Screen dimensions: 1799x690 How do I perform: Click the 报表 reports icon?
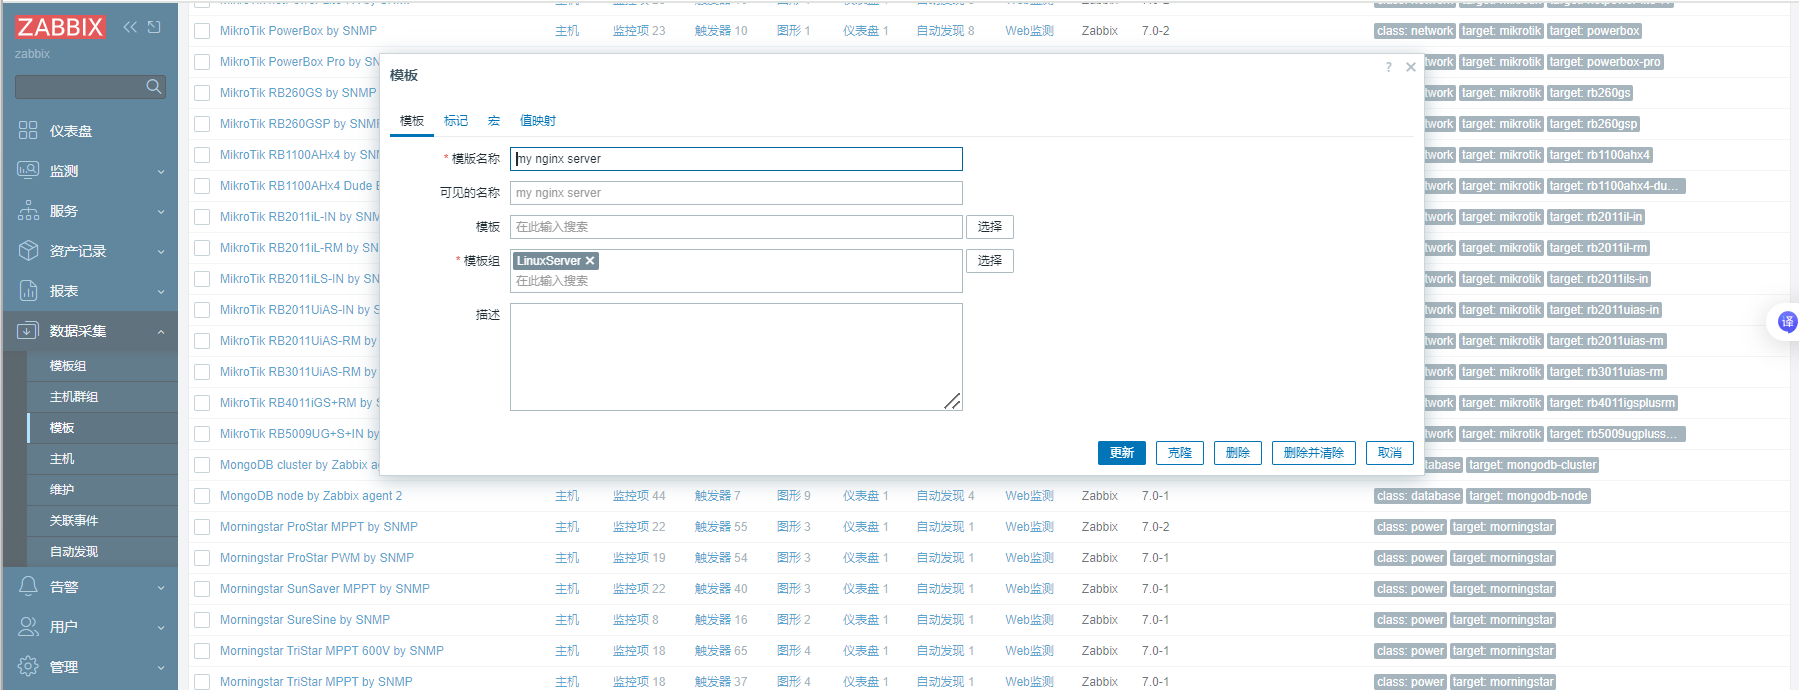pos(28,291)
